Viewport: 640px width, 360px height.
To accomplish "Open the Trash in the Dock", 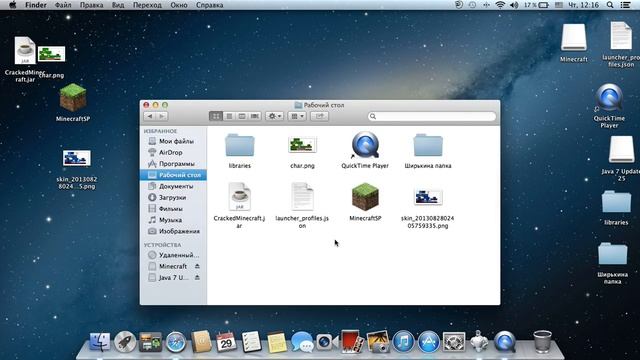I will point(542,341).
